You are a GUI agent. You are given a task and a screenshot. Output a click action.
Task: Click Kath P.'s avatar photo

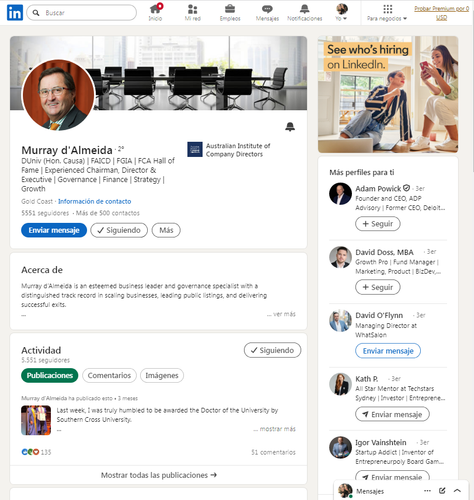click(340, 384)
